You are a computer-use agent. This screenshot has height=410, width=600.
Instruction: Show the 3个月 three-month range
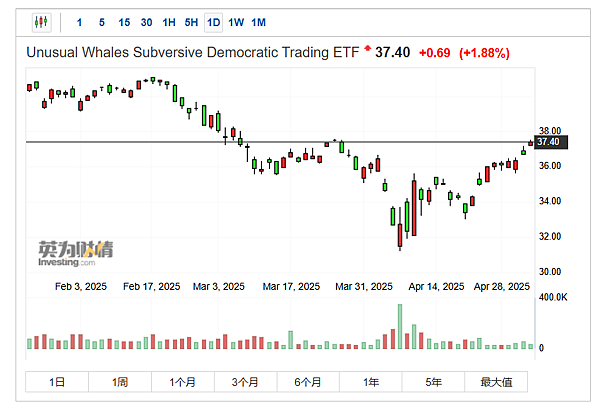coord(245,382)
